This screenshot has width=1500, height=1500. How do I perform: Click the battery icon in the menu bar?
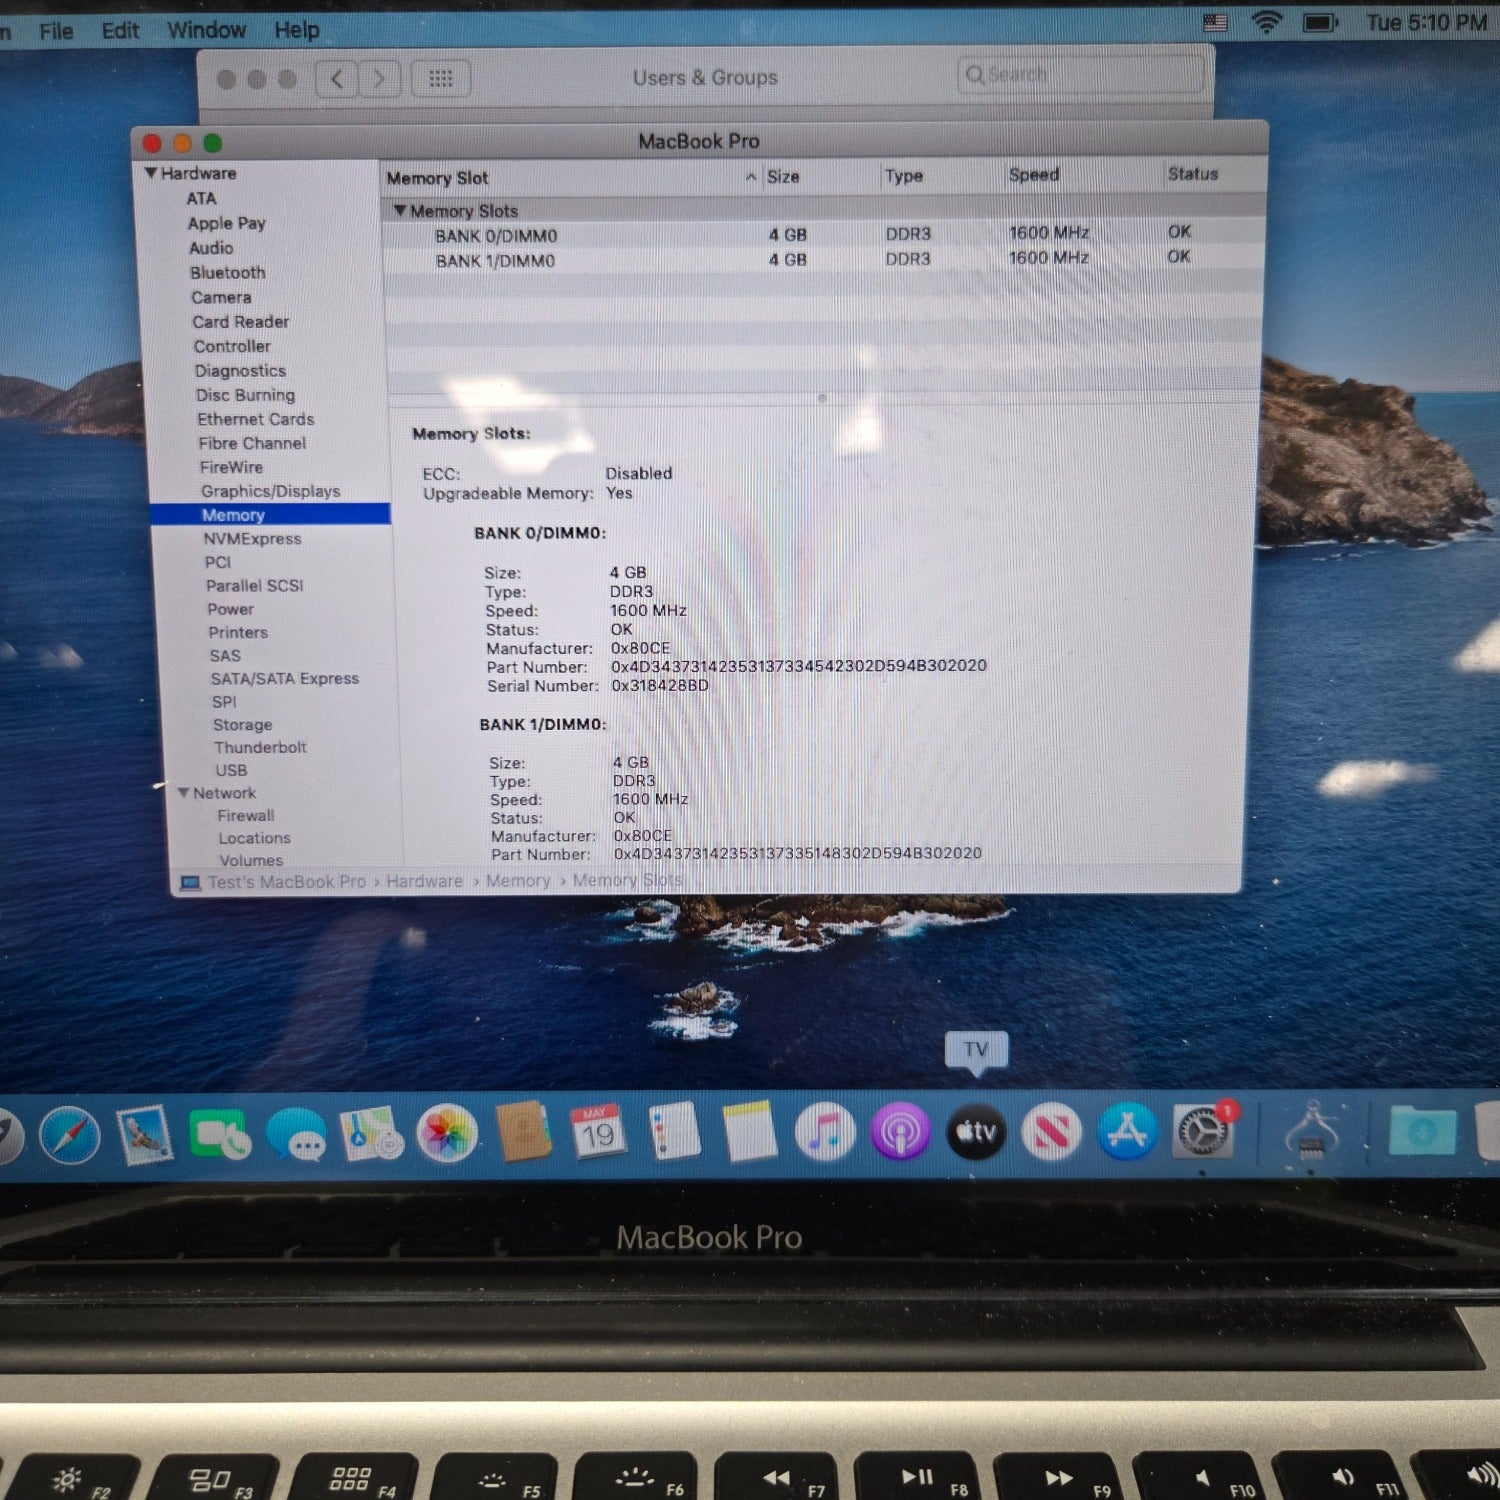coord(1320,22)
